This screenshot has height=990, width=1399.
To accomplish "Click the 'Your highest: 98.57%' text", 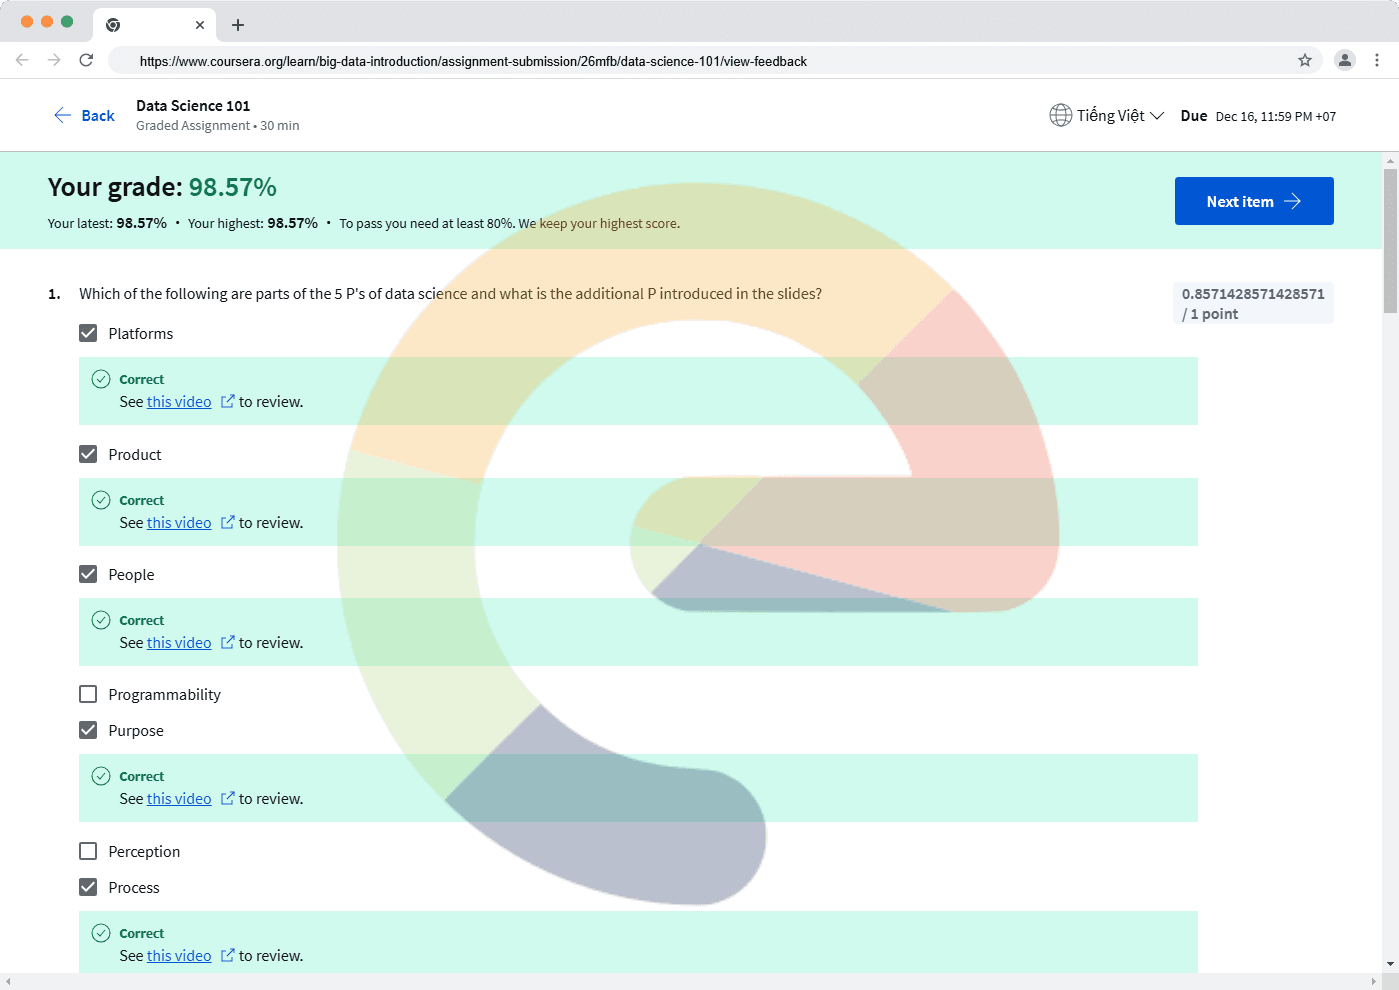I will 253,223.
